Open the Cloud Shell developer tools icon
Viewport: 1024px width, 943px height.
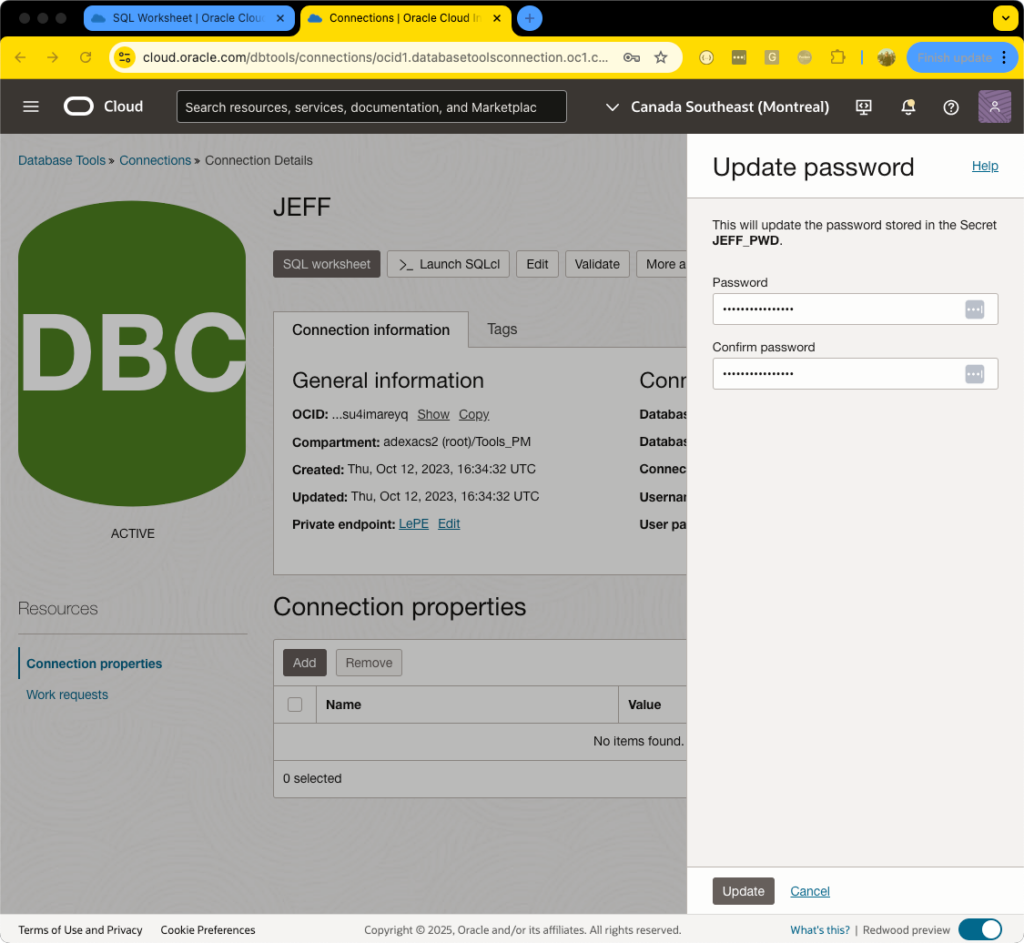[863, 107]
